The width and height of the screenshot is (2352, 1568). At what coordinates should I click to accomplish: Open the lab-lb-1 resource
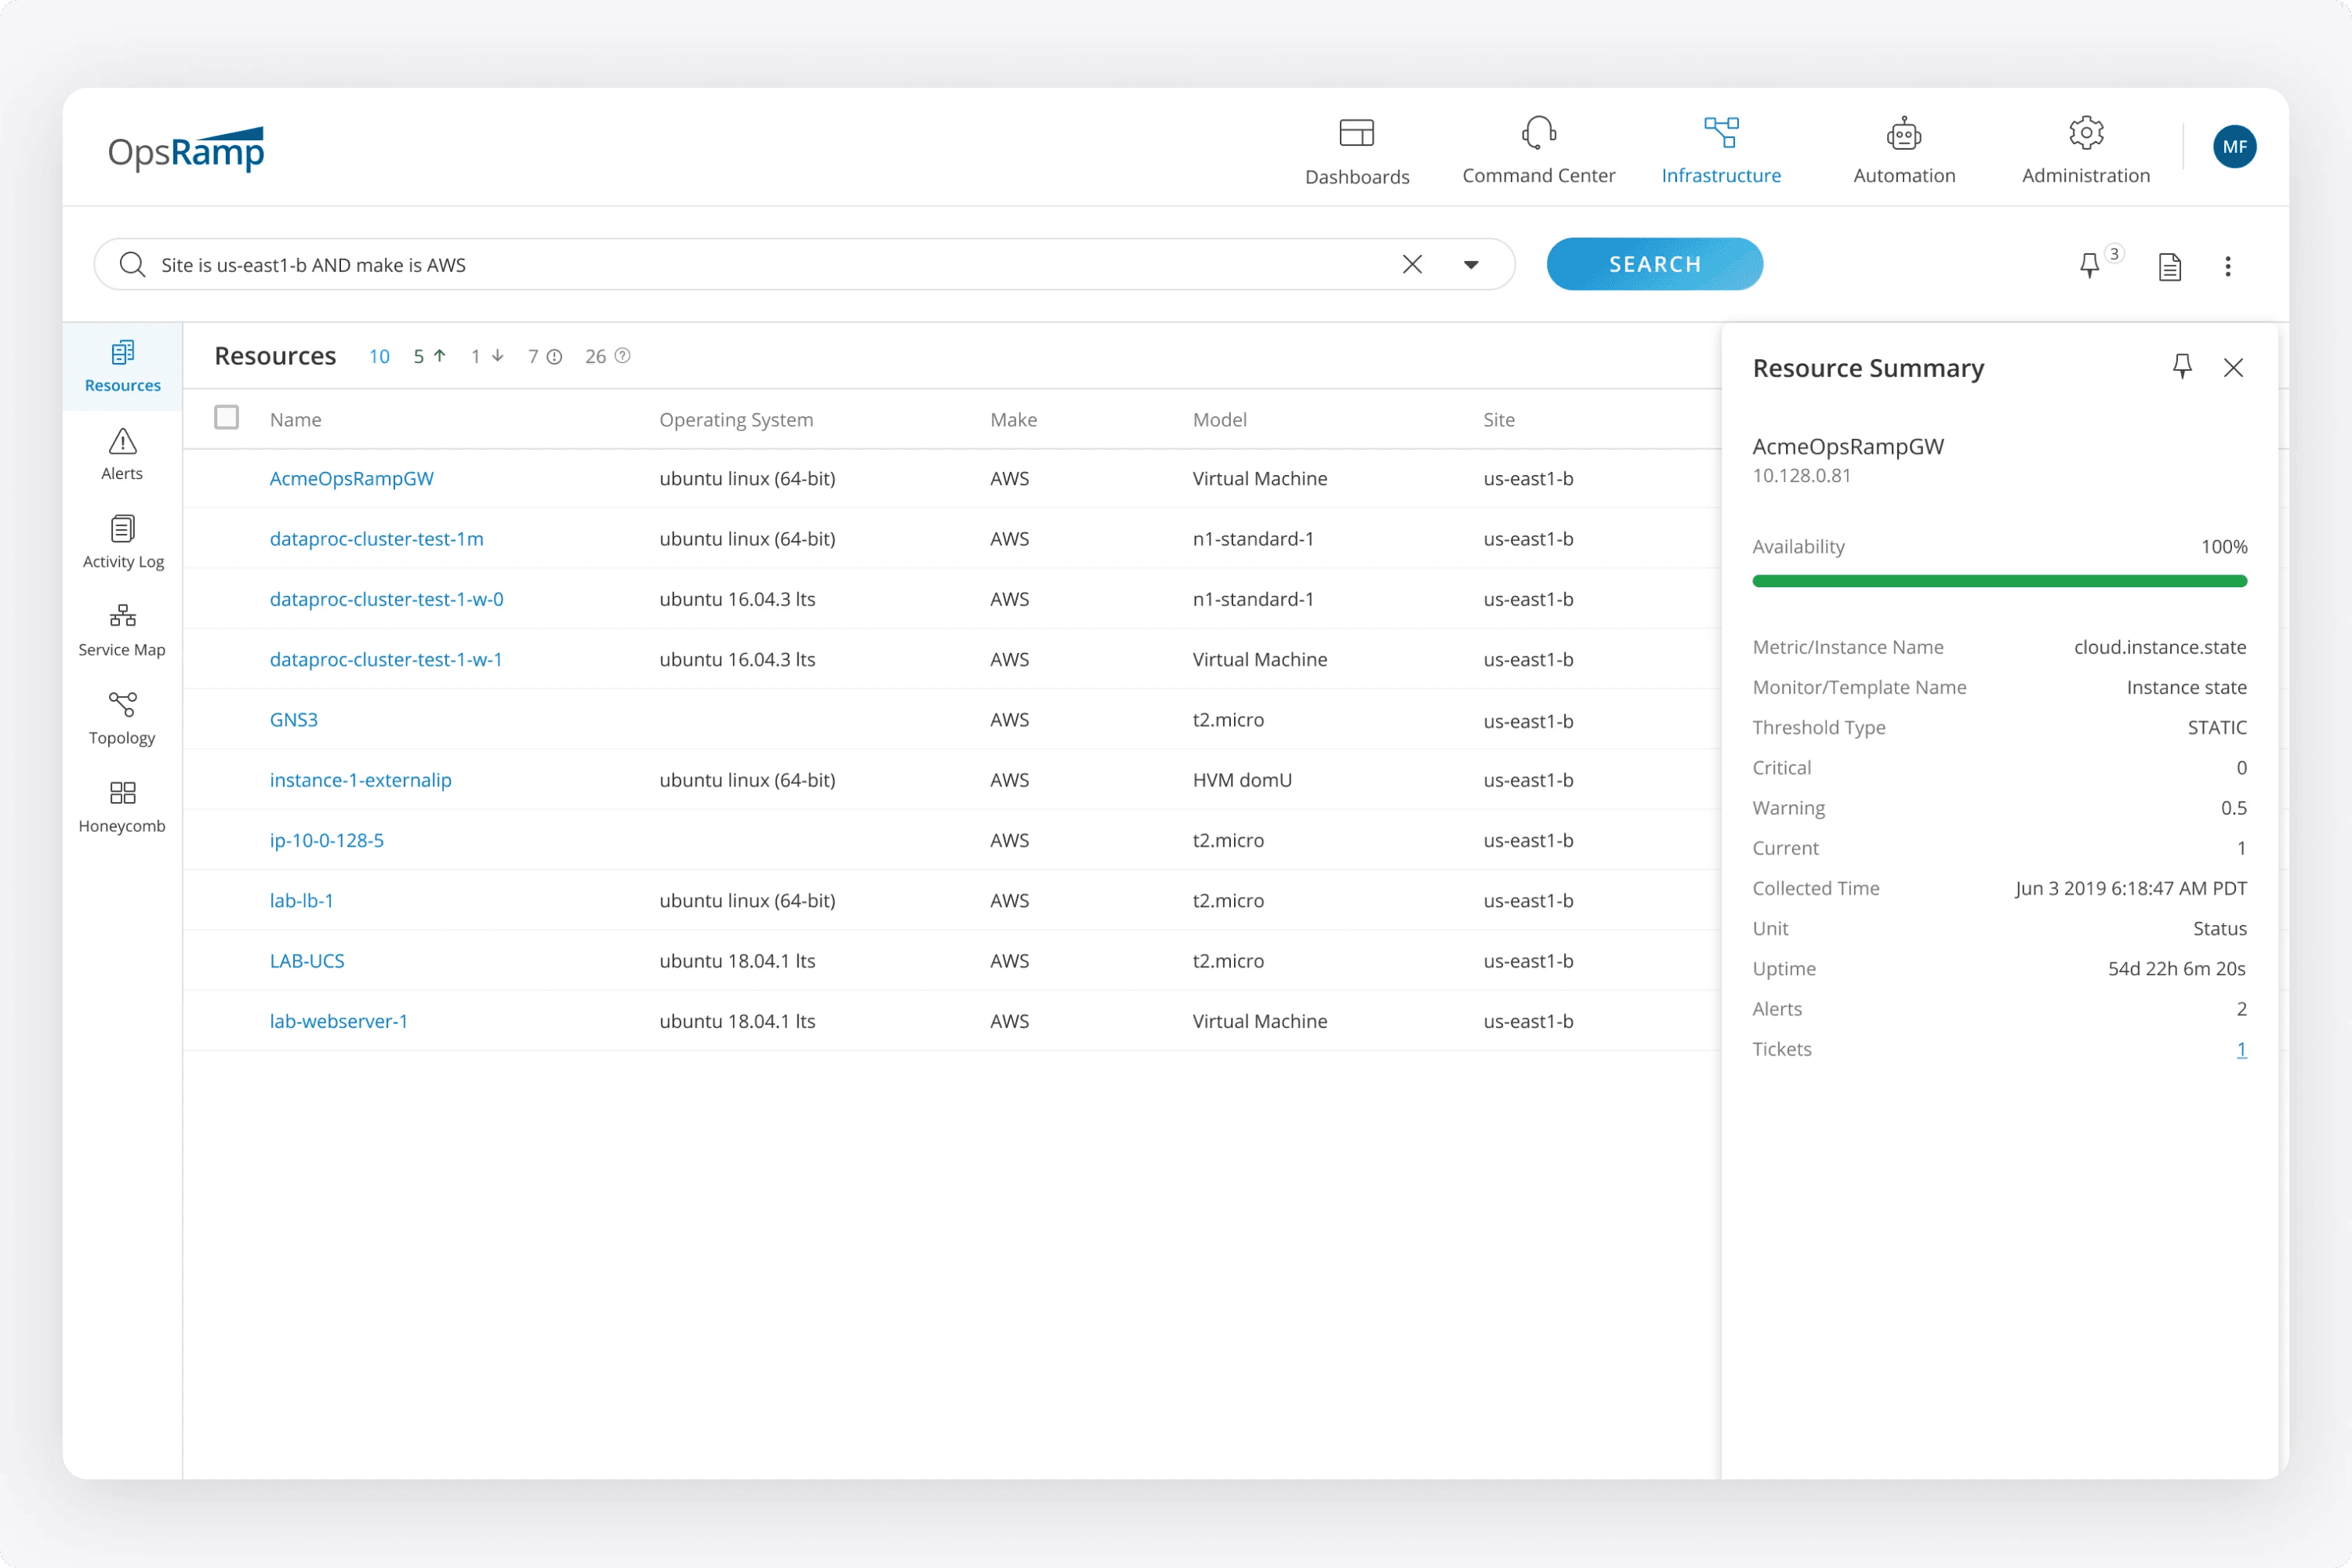[x=302, y=900]
